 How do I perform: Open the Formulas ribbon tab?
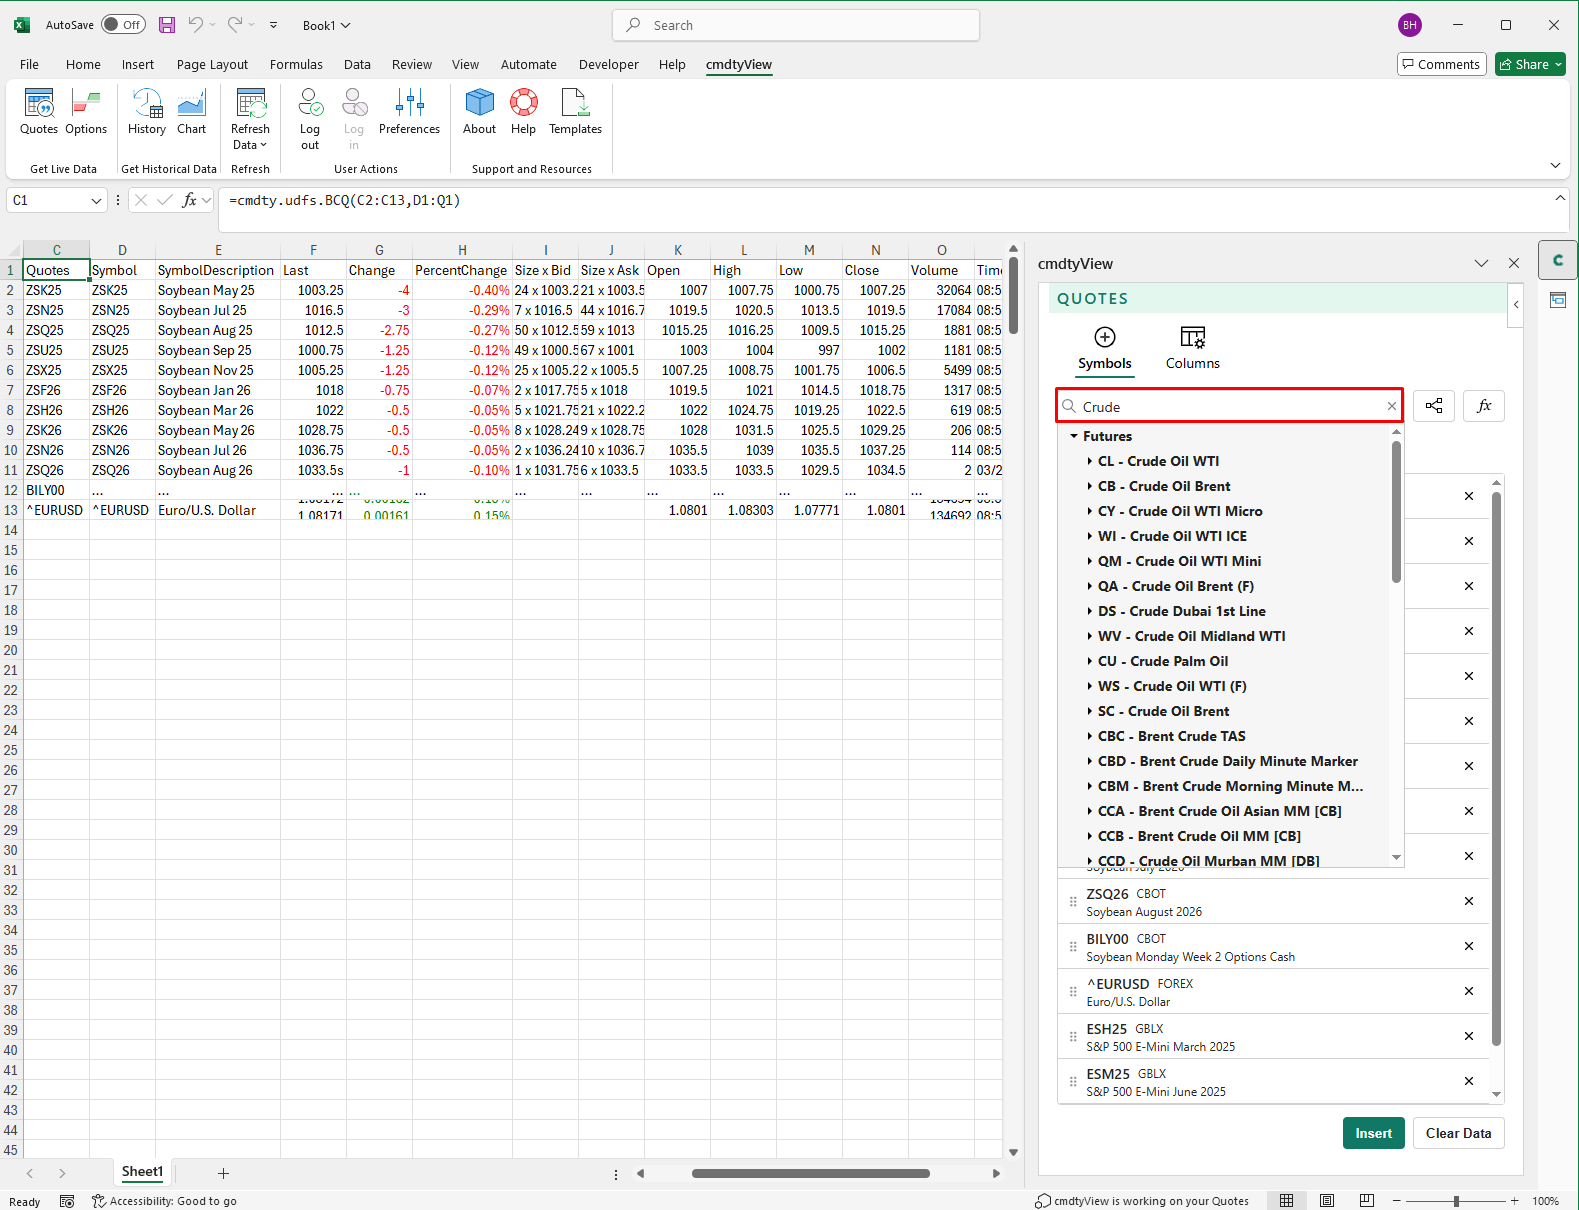click(x=296, y=64)
